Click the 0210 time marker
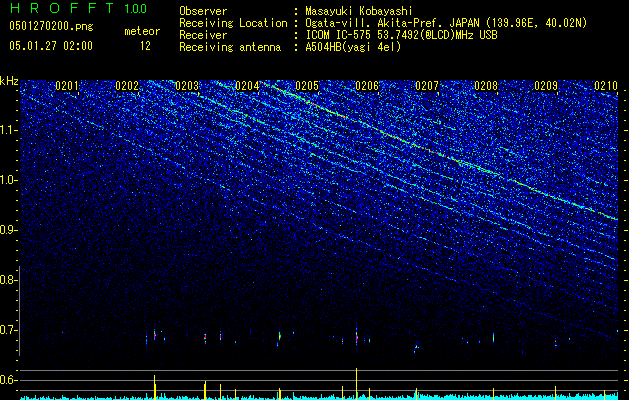This screenshot has width=629, height=400. [x=606, y=86]
